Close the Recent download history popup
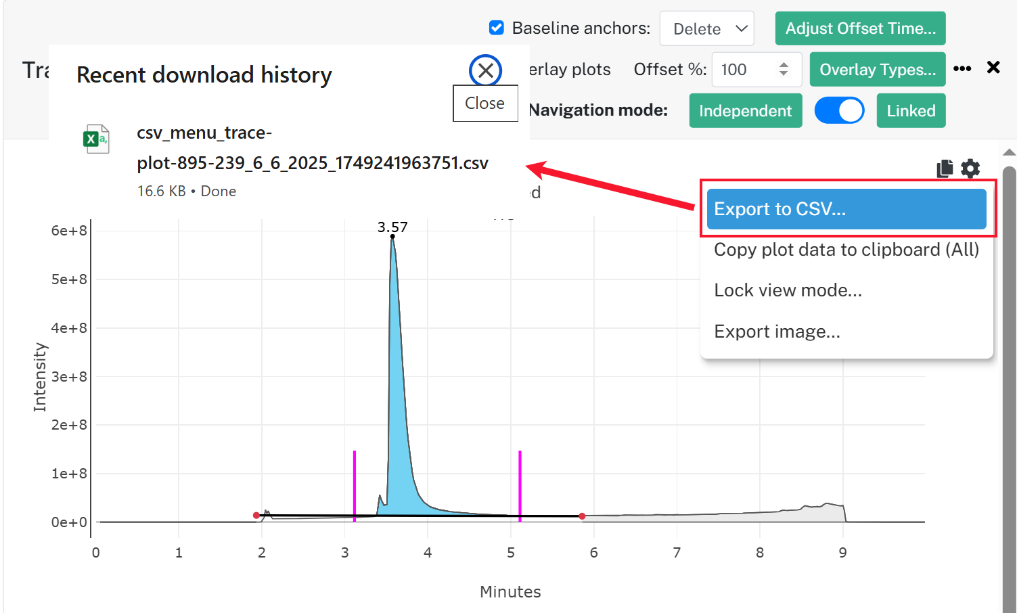Image resolution: width=1017 pixels, height=613 pixels. [485, 70]
